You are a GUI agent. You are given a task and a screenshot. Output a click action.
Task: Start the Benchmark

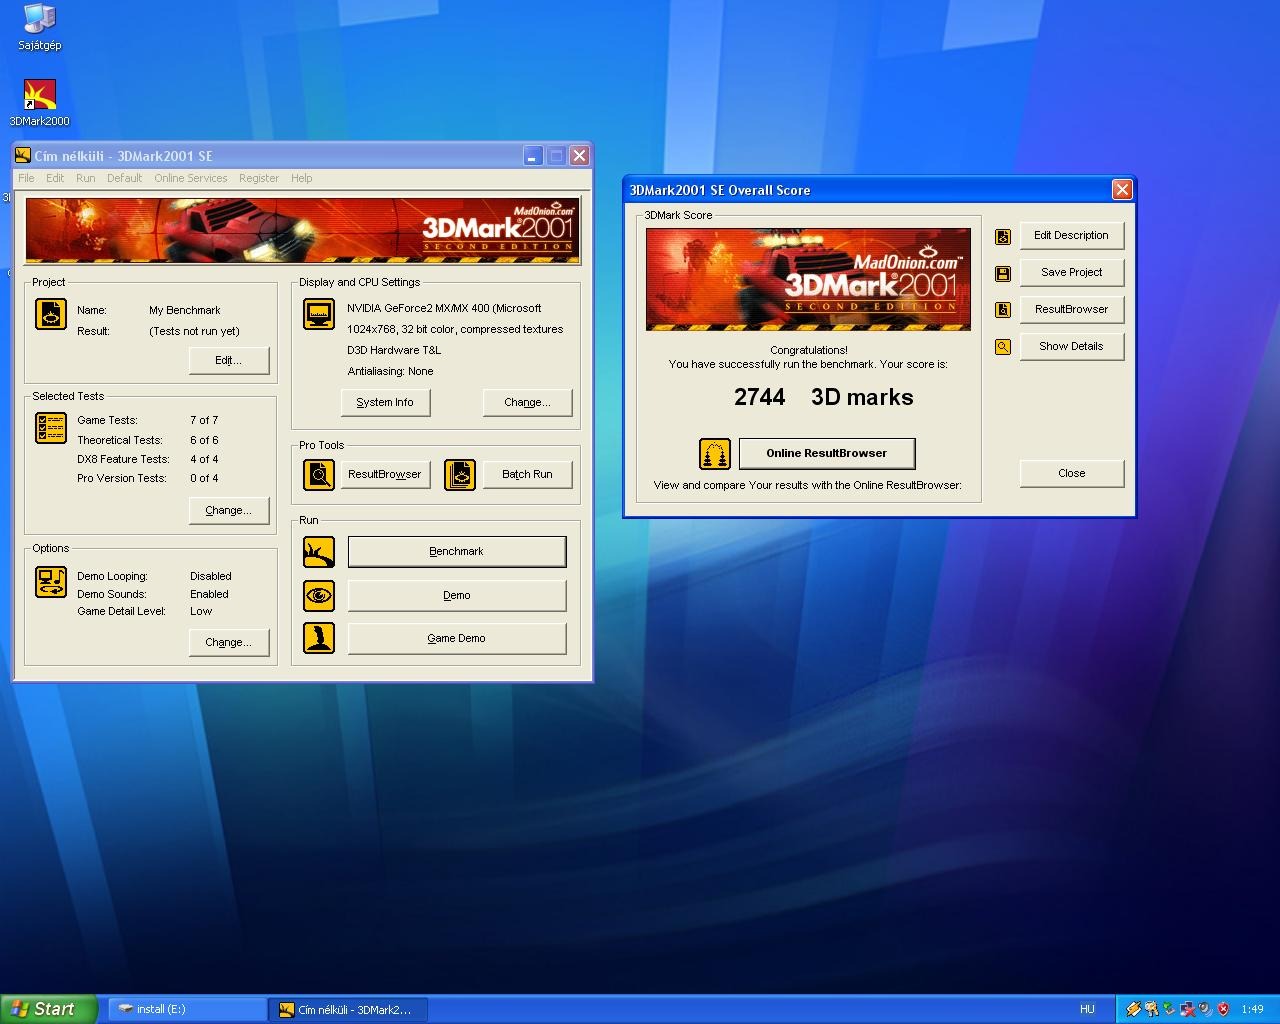(456, 551)
